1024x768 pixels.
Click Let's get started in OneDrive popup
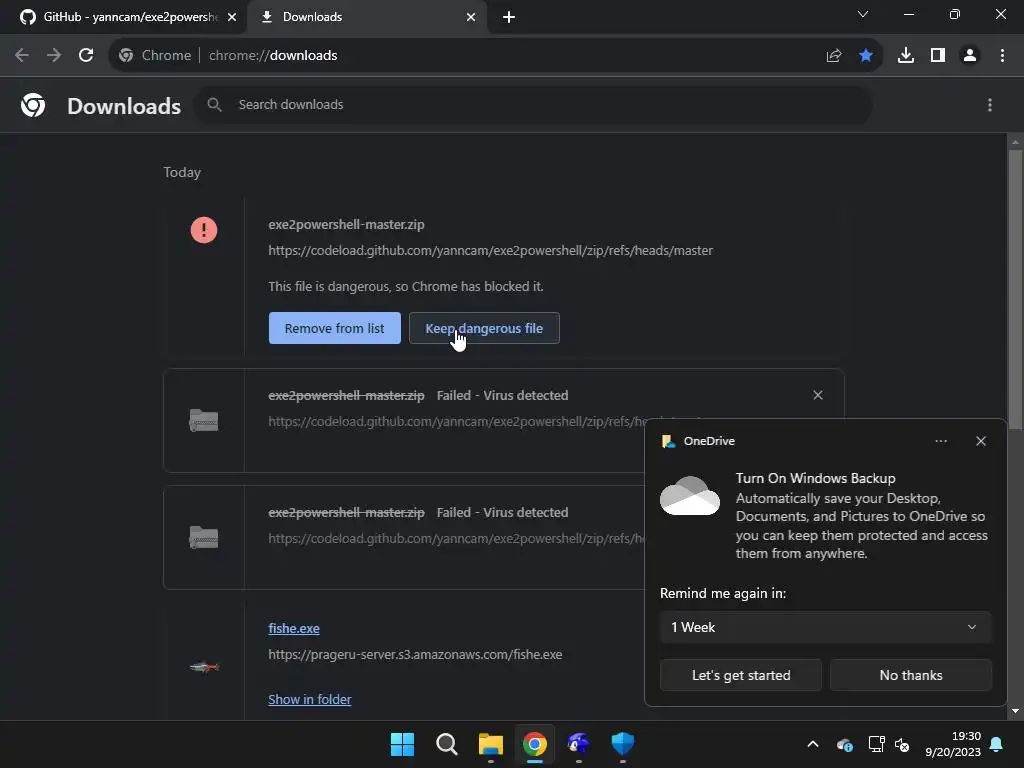(x=741, y=675)
